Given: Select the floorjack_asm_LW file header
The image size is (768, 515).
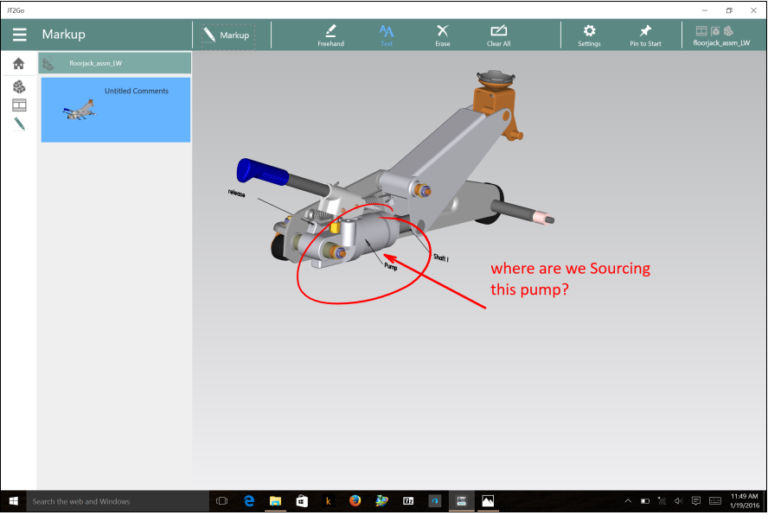Looking at the screenshot, I should pyautogui.click(x=115, y=63).
